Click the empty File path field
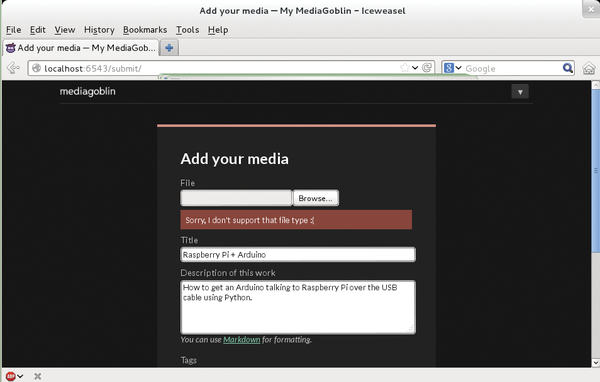600x382 pixels. (236, 198)
